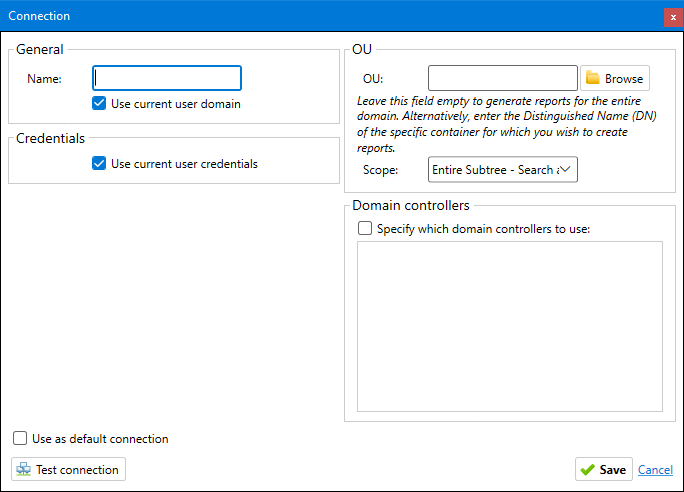The width and height of the screenshot is (684, 492).
Task: Enable Specify which domain controllers to use
Action: pos(365,228)
